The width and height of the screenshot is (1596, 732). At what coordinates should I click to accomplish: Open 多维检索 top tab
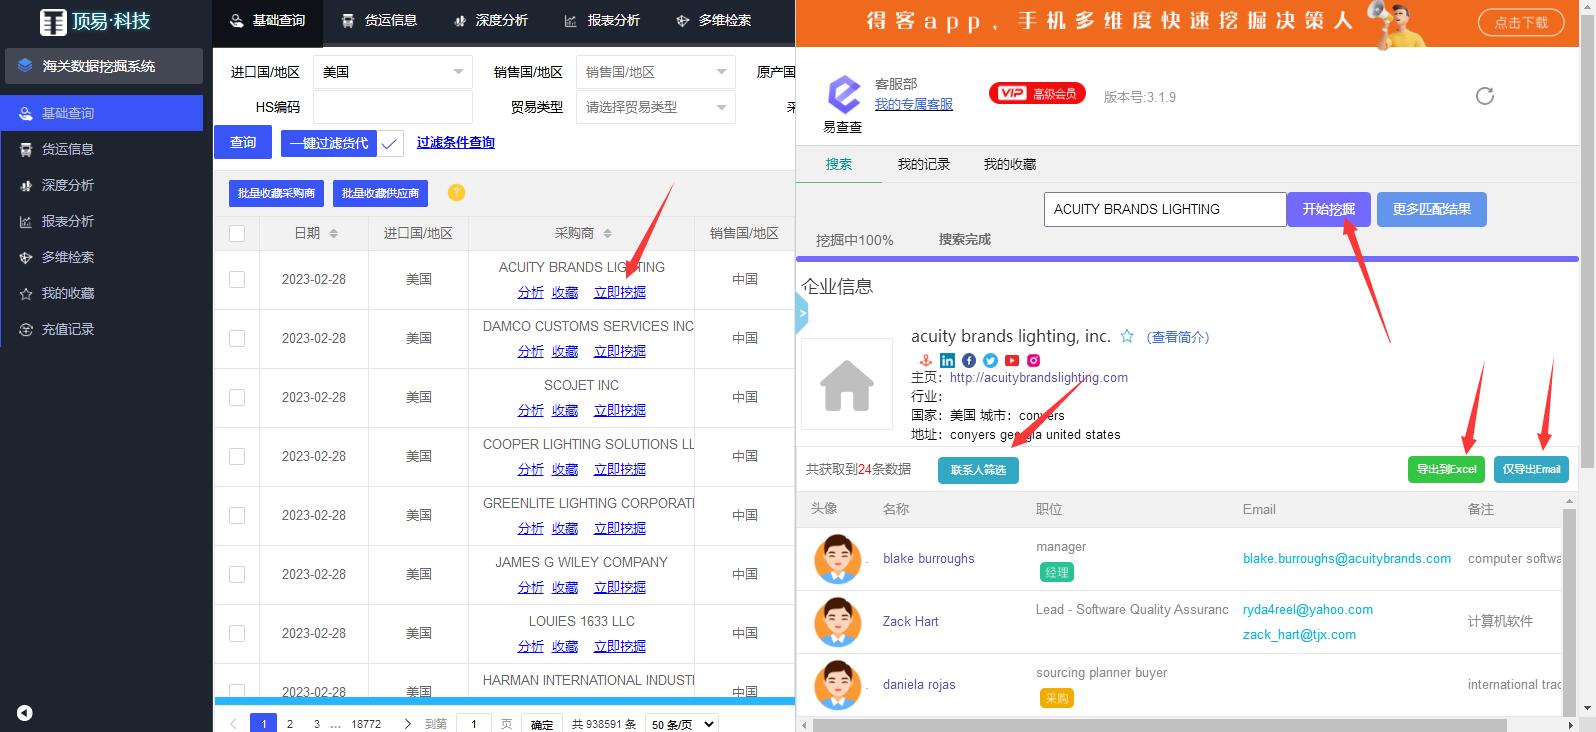(x=713, y=20)
